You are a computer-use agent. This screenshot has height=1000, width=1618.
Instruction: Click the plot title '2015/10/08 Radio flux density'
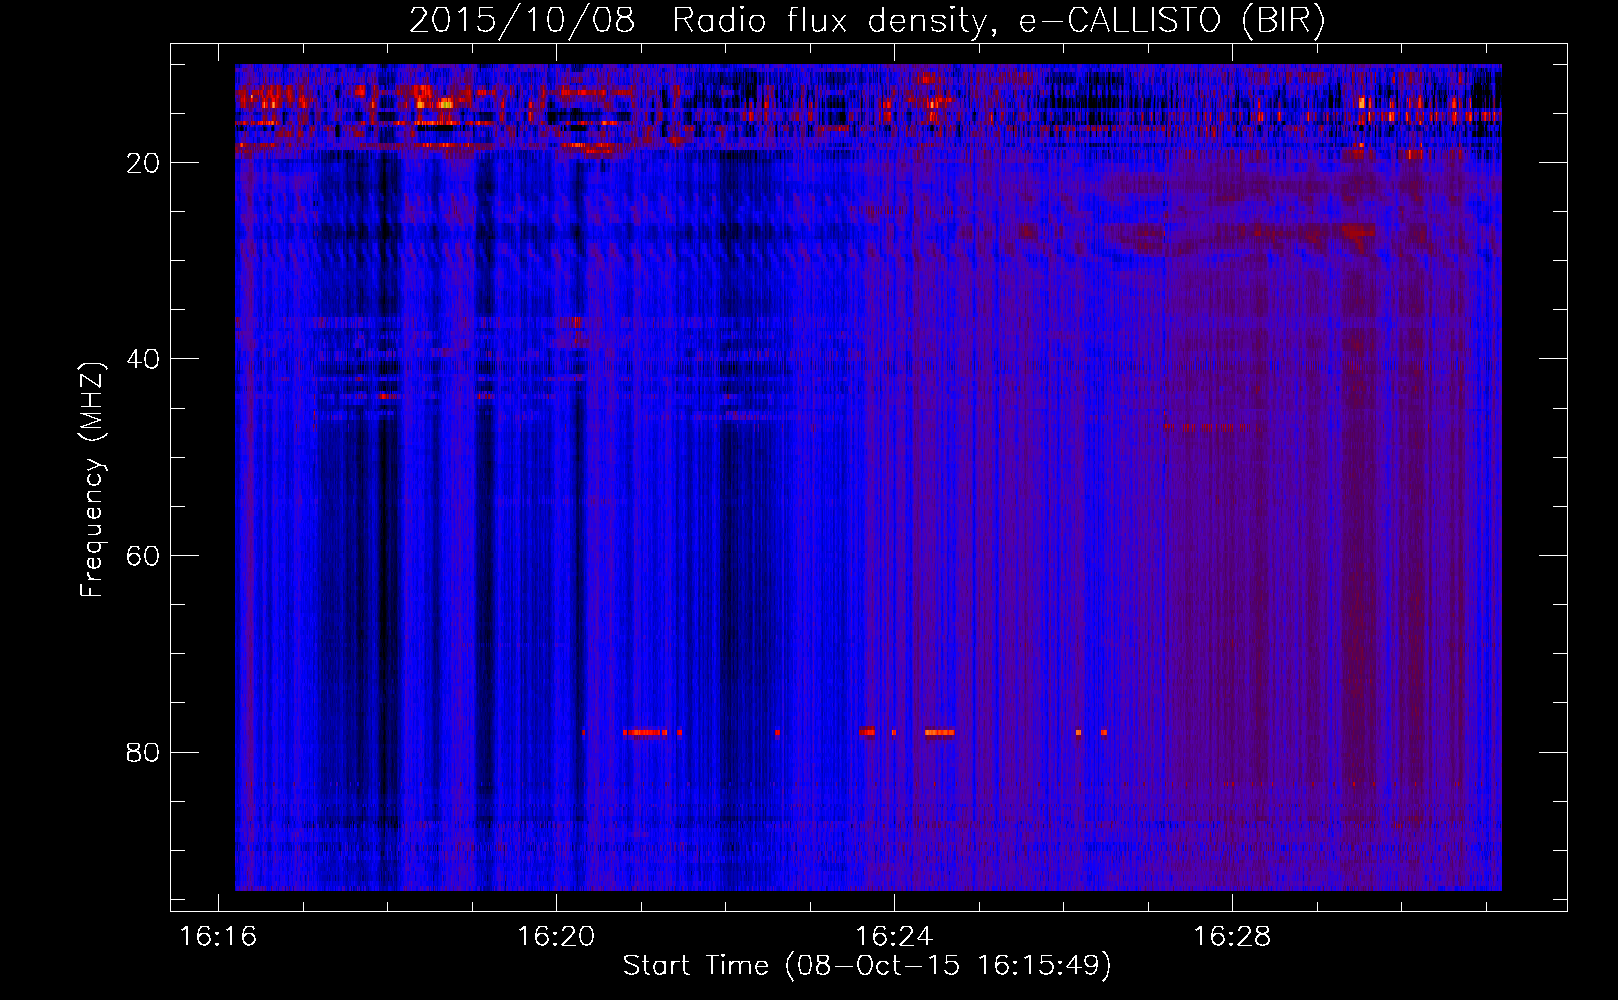867,21
